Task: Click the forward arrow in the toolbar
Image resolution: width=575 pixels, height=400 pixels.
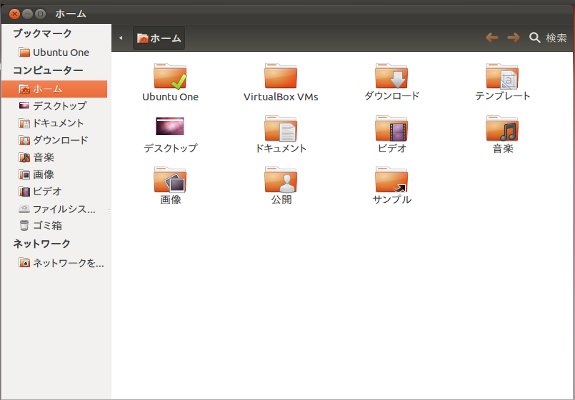Action: [x=513, y=37]
